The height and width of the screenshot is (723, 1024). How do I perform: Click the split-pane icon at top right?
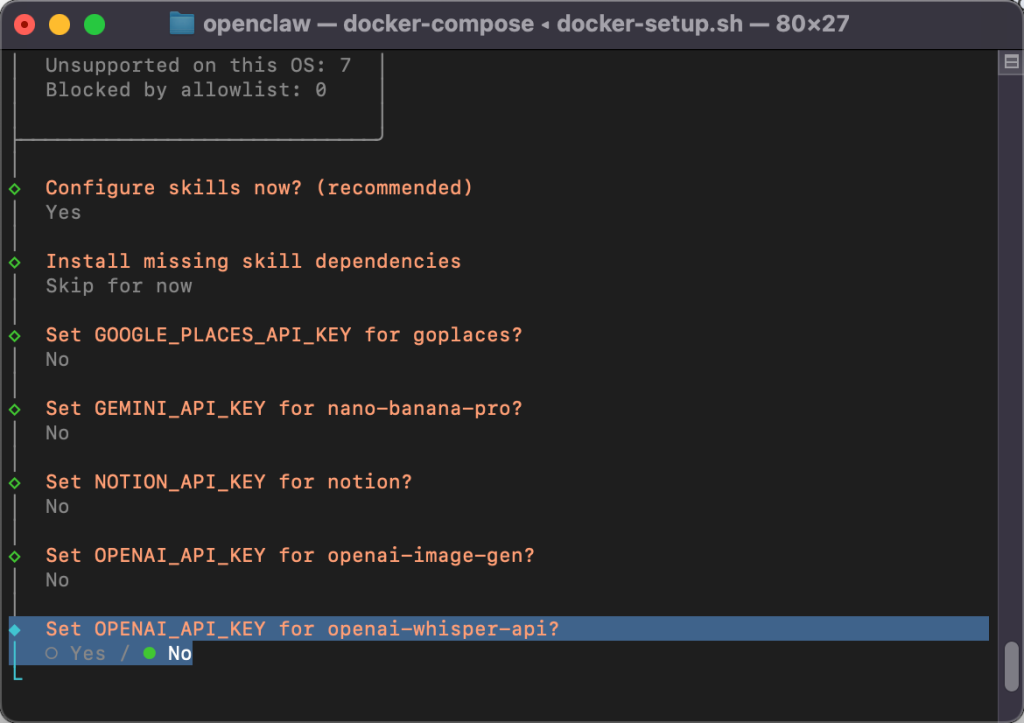pyautogui.click(x=1009, y=60)
